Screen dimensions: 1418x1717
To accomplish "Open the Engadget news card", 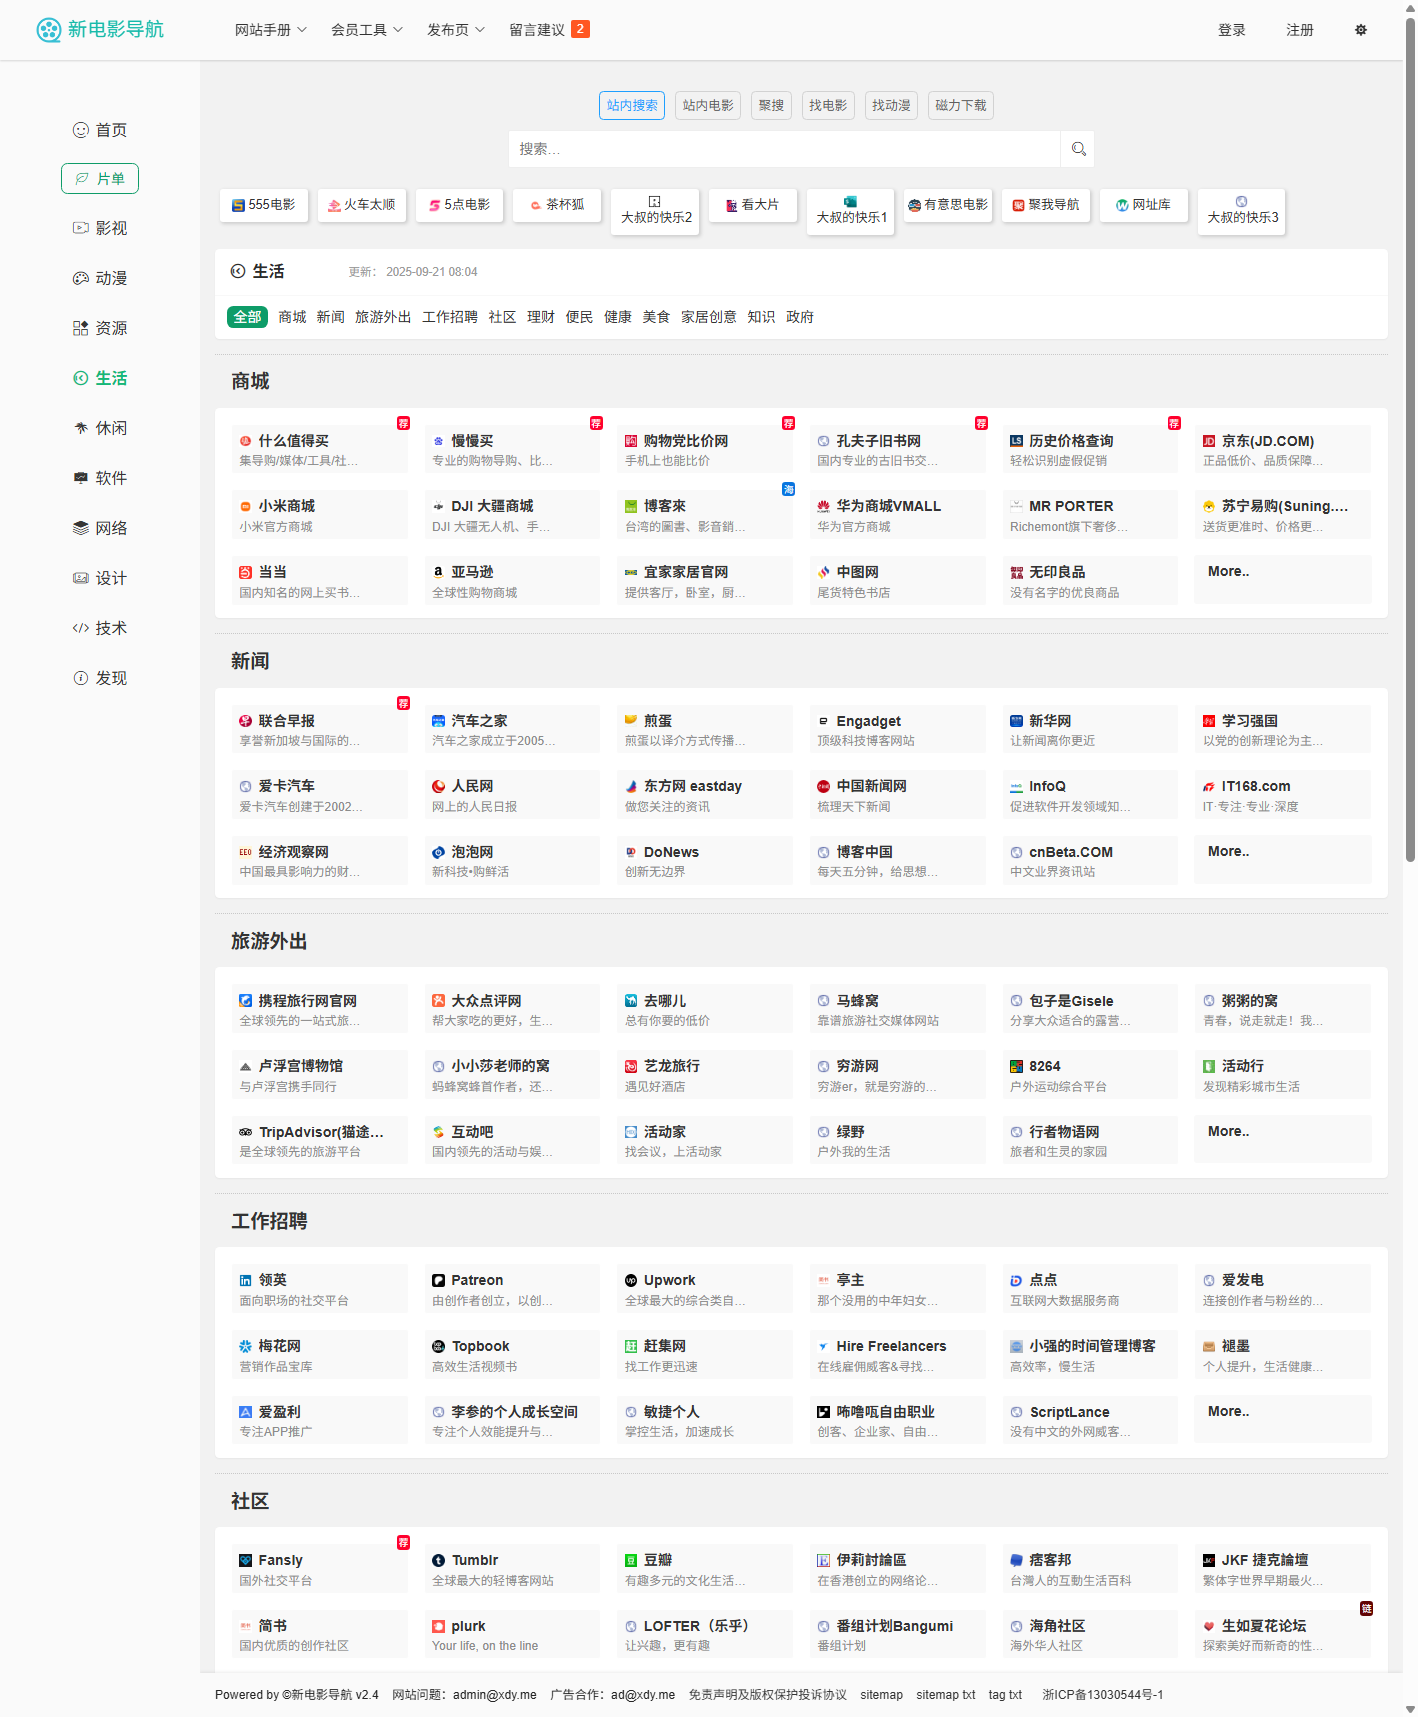I will pos(898,730).
